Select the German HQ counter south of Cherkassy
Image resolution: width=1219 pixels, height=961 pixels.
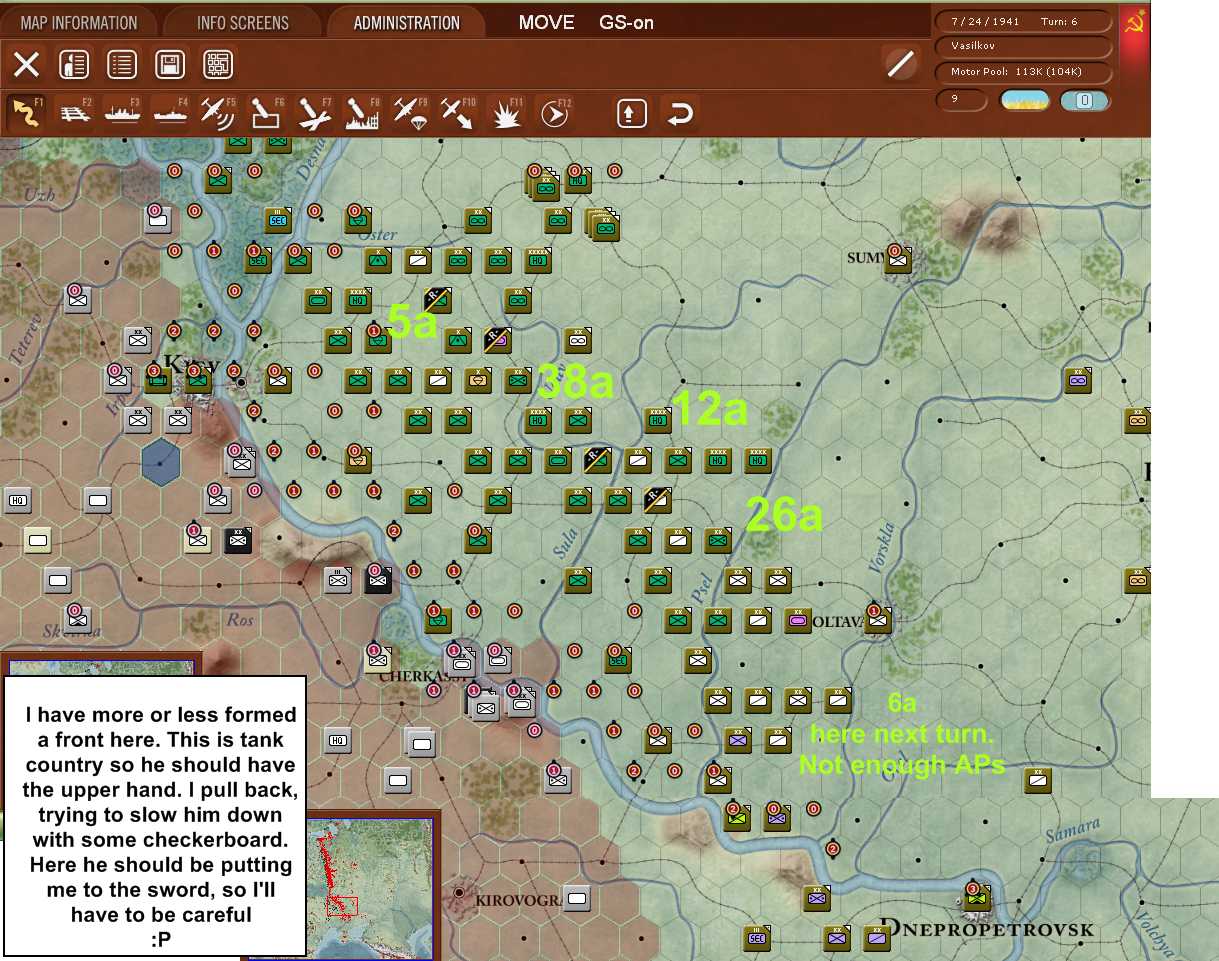338,740
